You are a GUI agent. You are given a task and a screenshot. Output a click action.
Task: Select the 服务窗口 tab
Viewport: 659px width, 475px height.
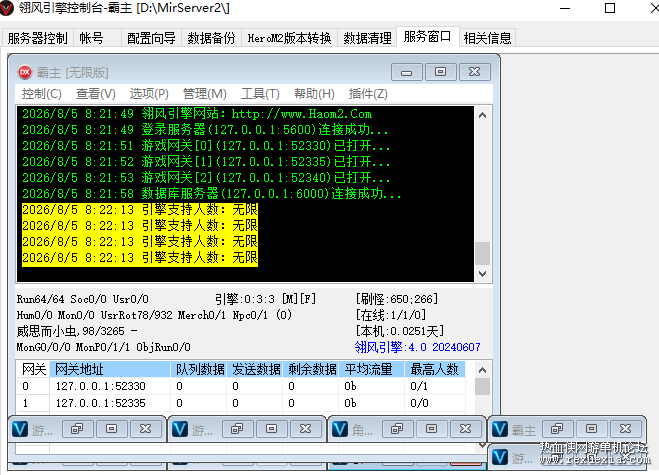427,37
